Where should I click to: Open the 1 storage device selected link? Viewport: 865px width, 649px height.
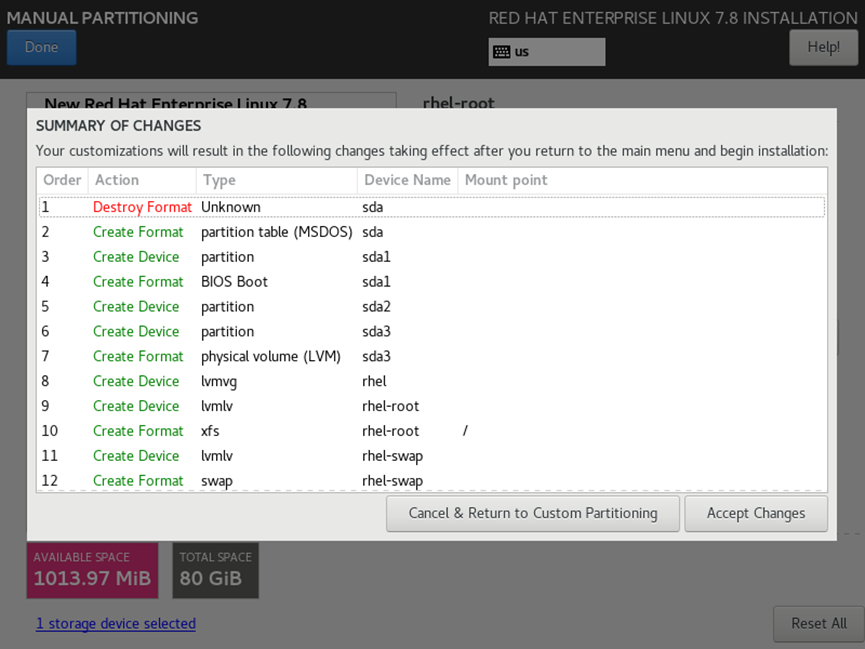tap(116, 624)
